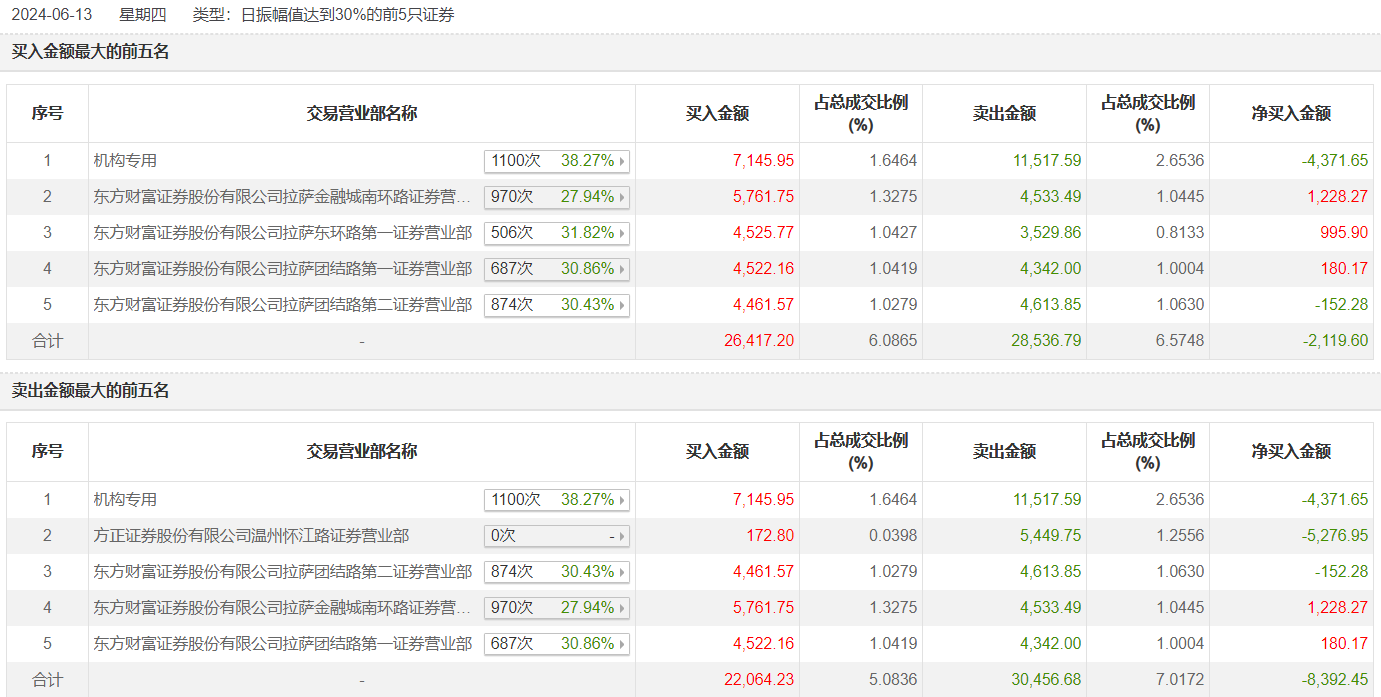Select sell amount 3,529.86
The height and width of the screenshot is (697, 1381).
pyautogui.click(x=1051, y=233)
